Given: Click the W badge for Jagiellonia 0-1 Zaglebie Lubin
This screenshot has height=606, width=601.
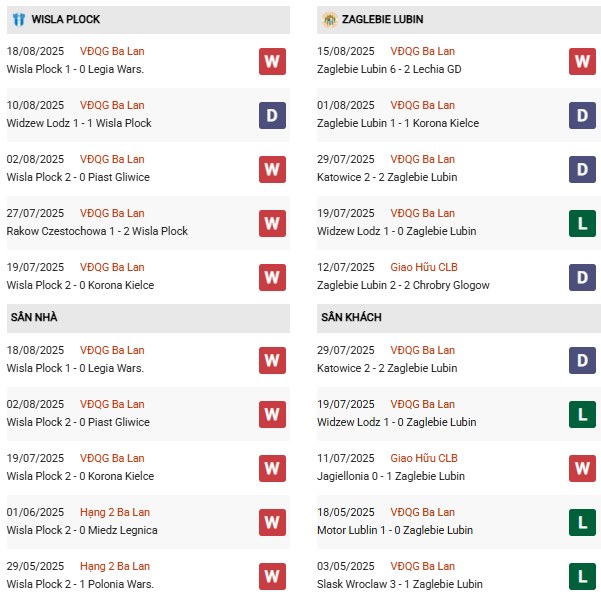Looking at the screenshot, I should [582, 468].
